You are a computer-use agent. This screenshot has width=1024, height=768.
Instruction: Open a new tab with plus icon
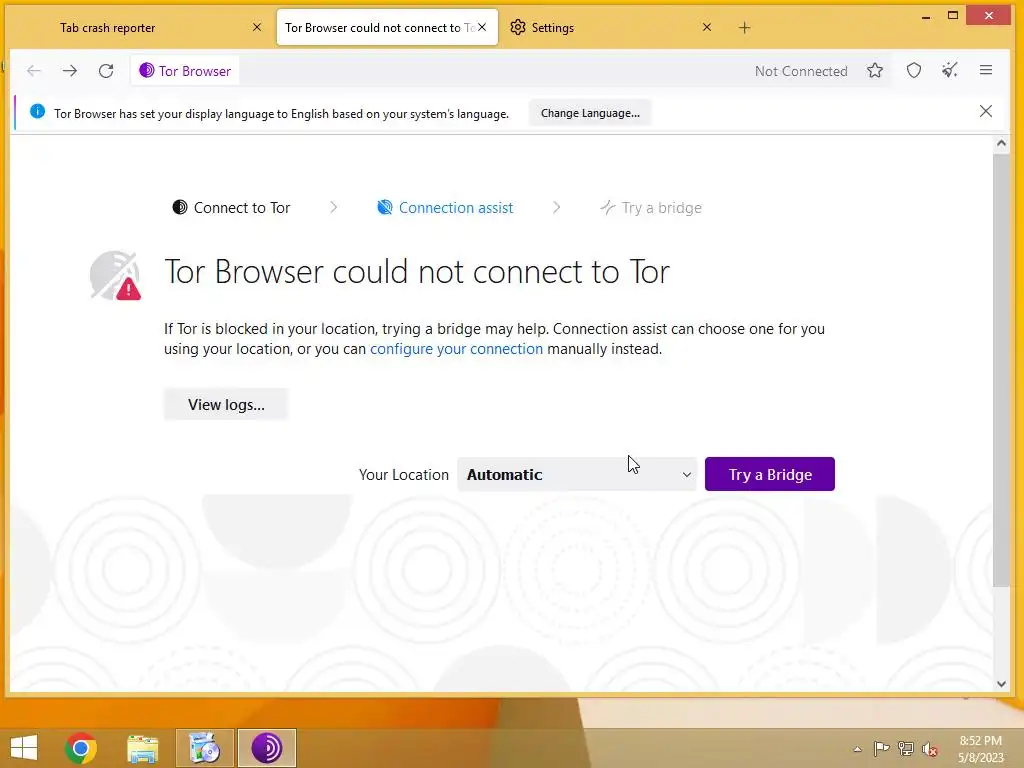pyautogui.click(x=744, y=27)
